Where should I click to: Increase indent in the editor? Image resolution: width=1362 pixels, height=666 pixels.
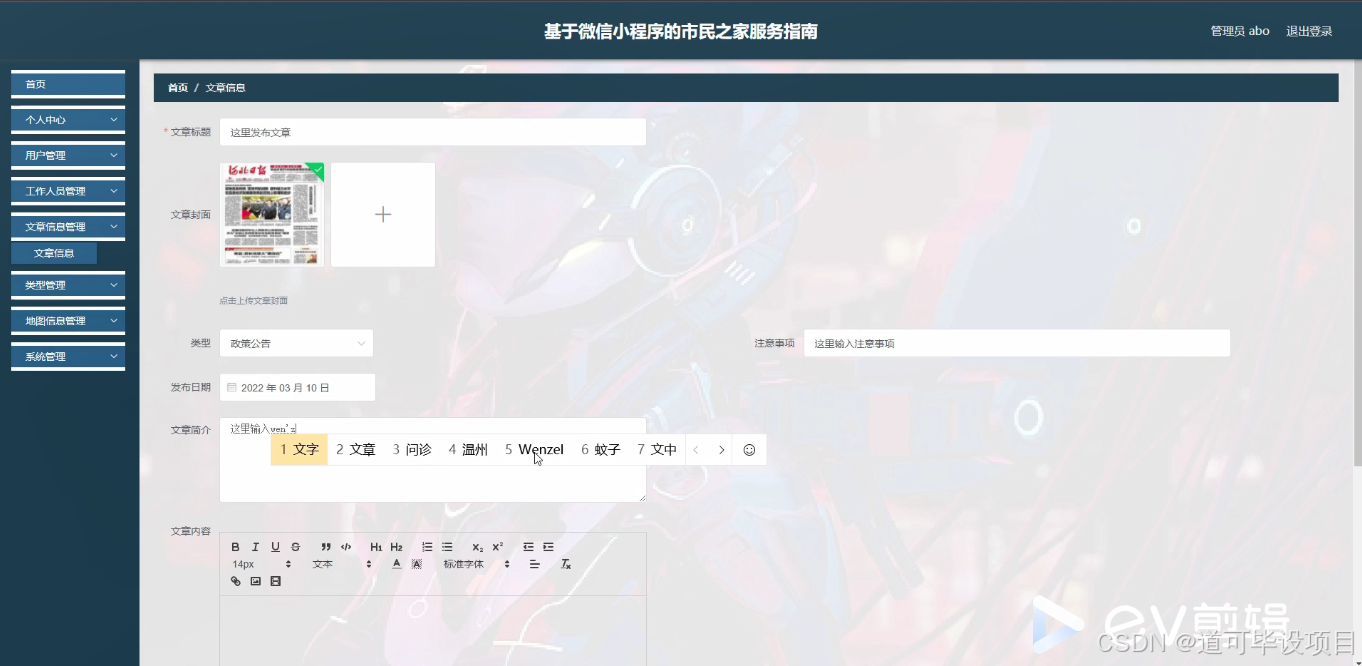click(x=548, y=547)
